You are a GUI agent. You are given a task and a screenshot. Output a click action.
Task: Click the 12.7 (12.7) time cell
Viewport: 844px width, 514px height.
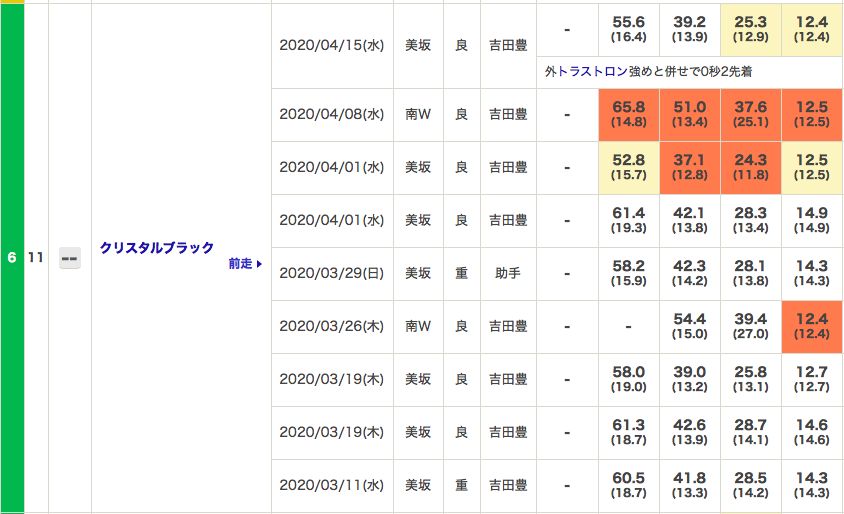pyautogui.click(x=812, y=379)
